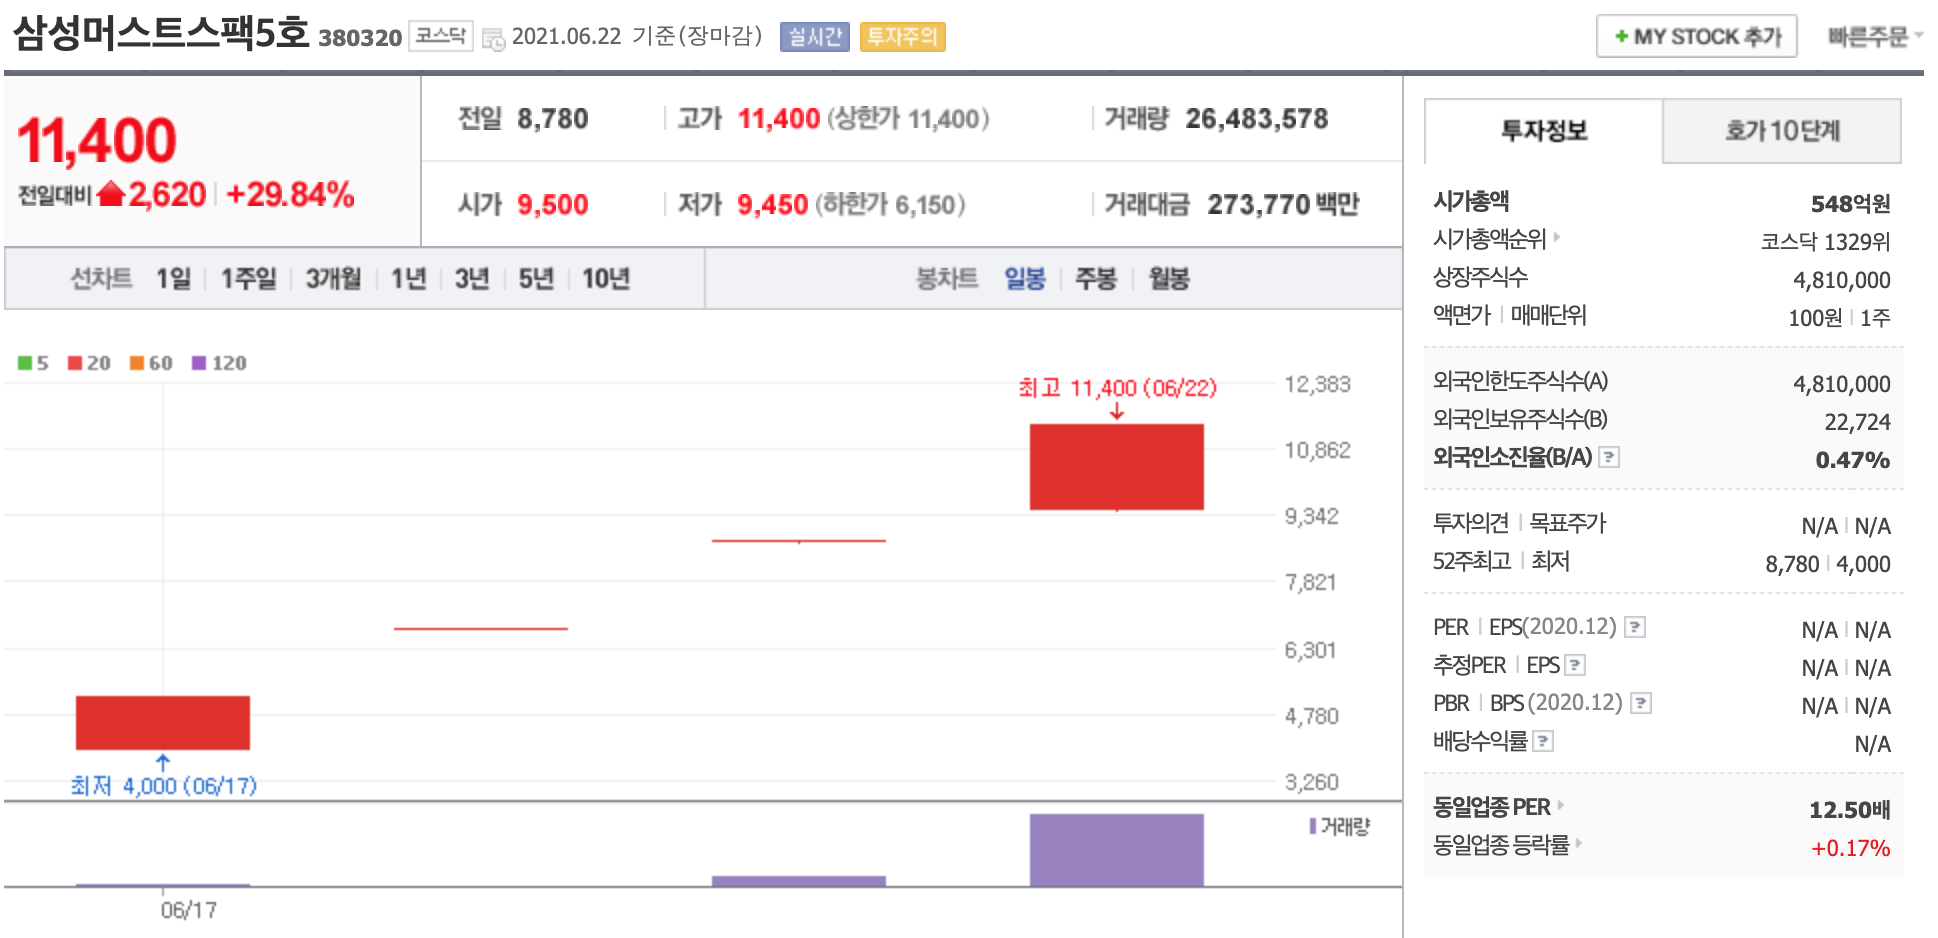
Task: Click the +0.17% sector change value
Action: [x=1850, y=848]
